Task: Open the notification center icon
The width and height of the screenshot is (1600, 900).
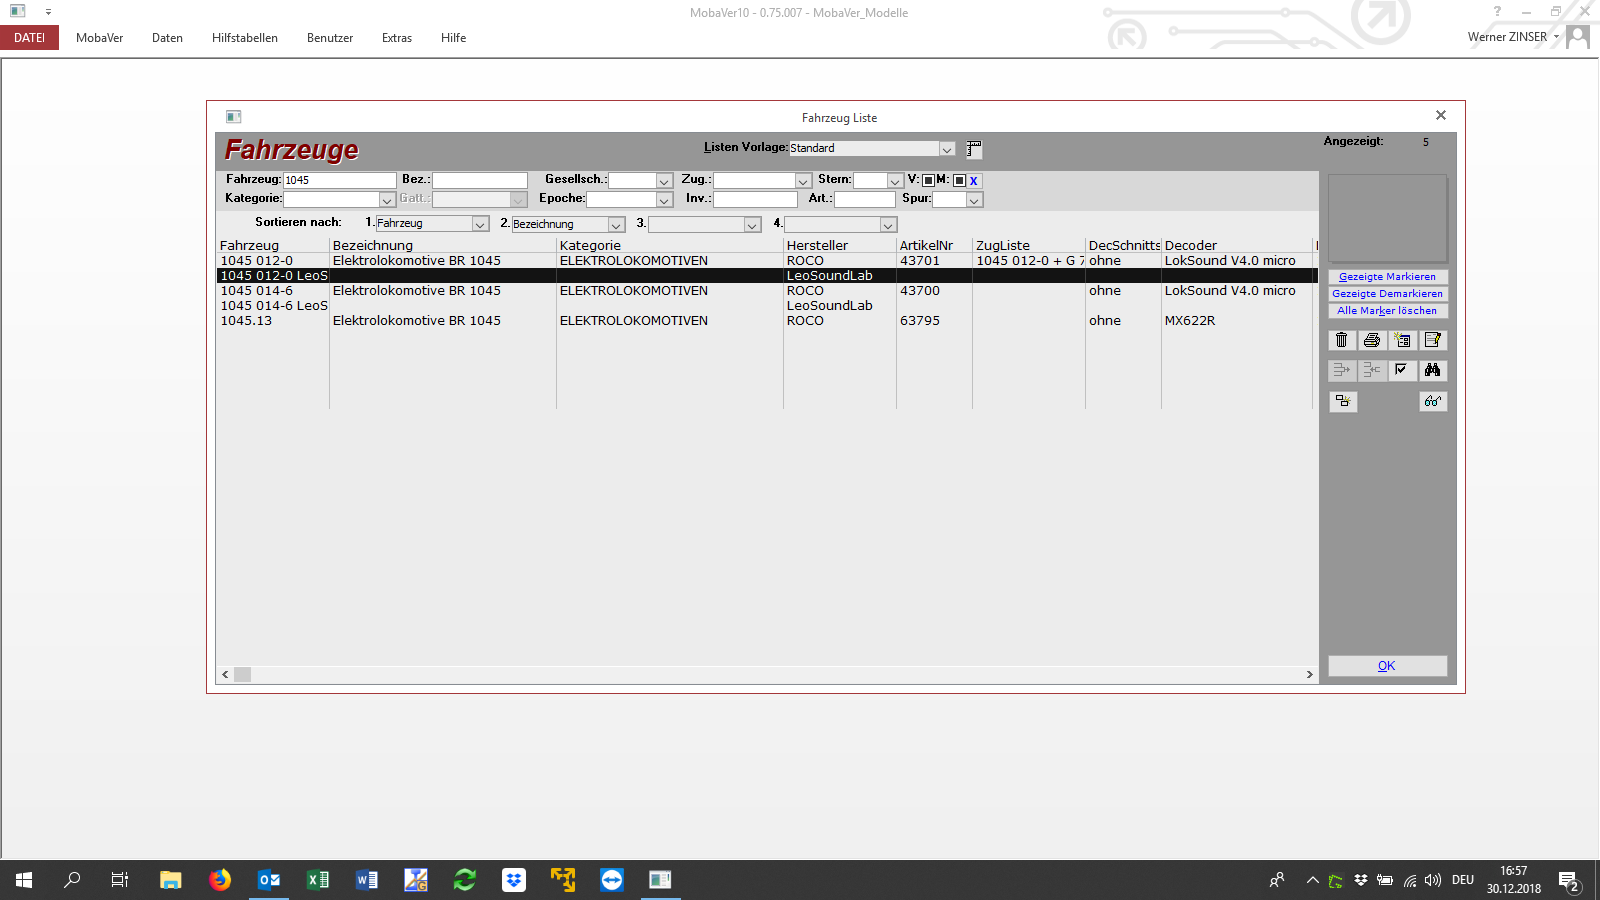Action: (x=1569, y=881)
